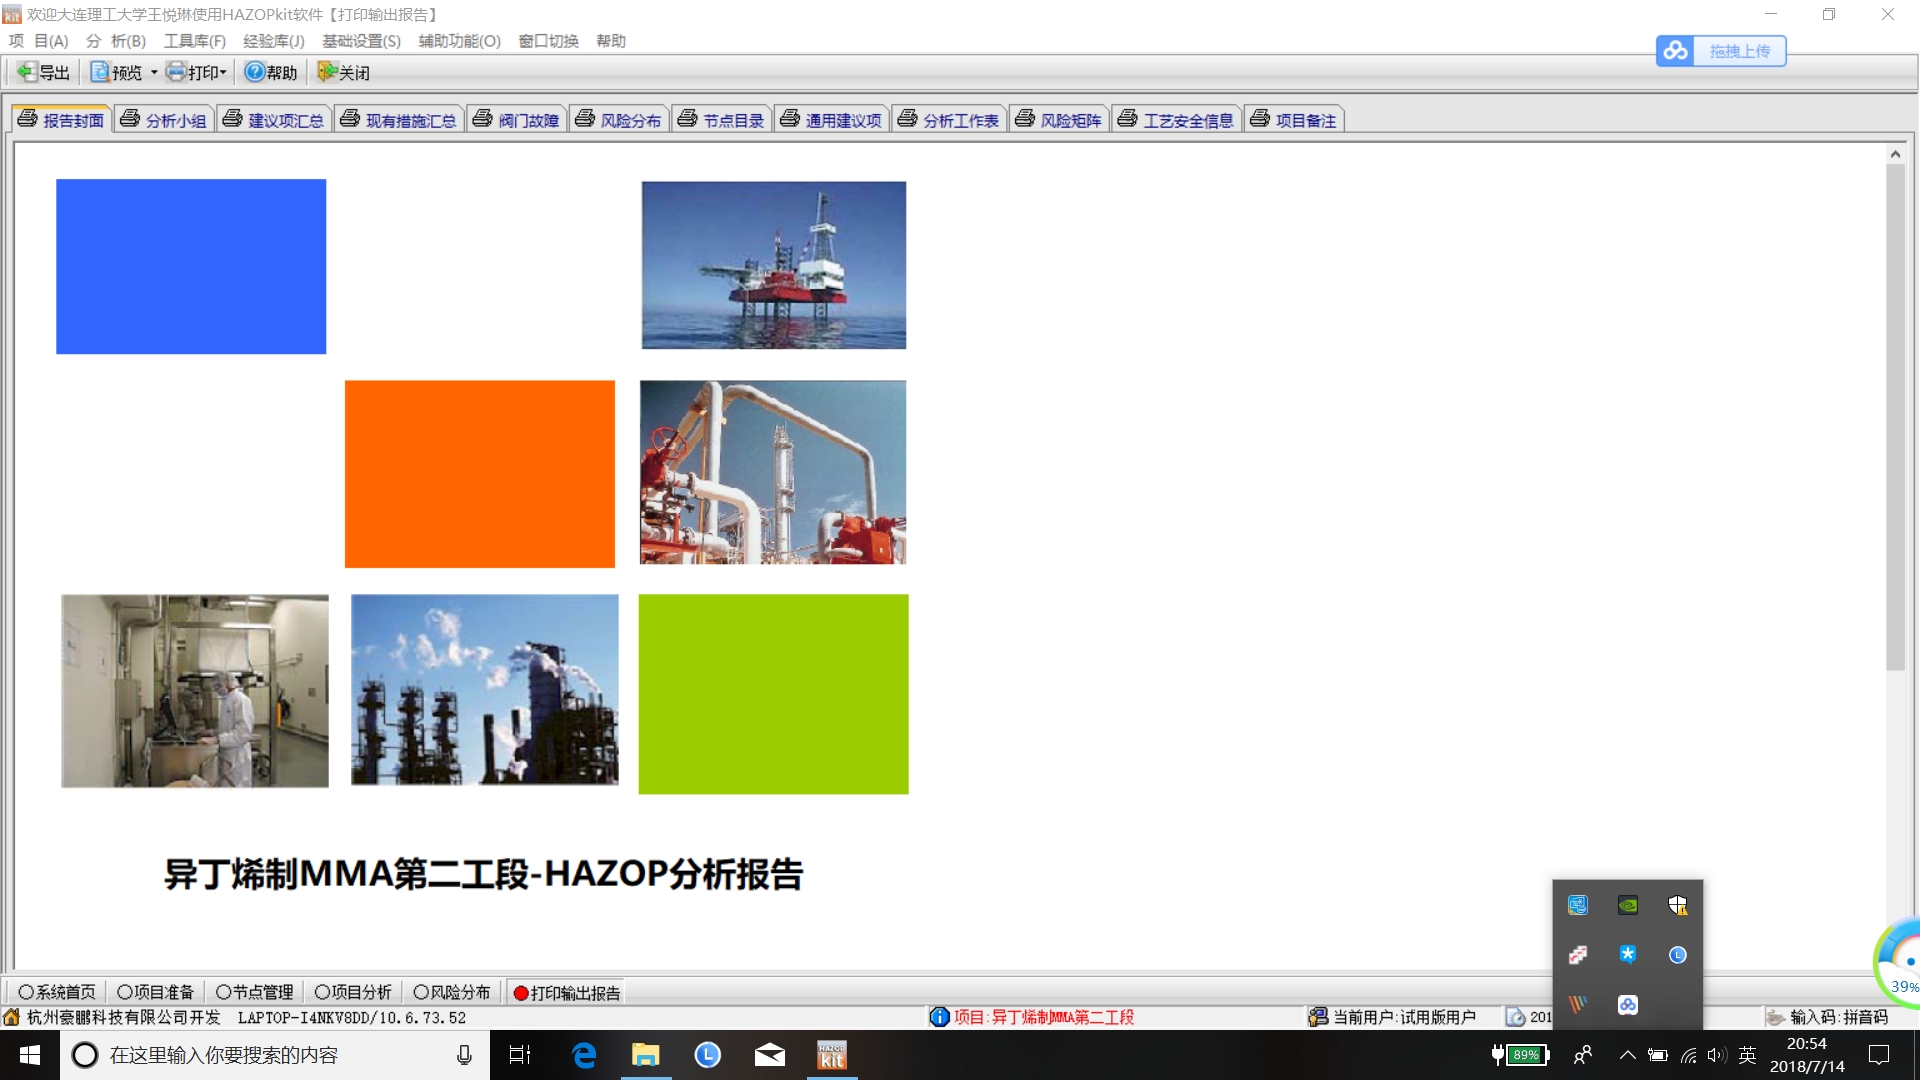
Task: Expand the 预览 dropdown arrow
Action: pos(154,72)
